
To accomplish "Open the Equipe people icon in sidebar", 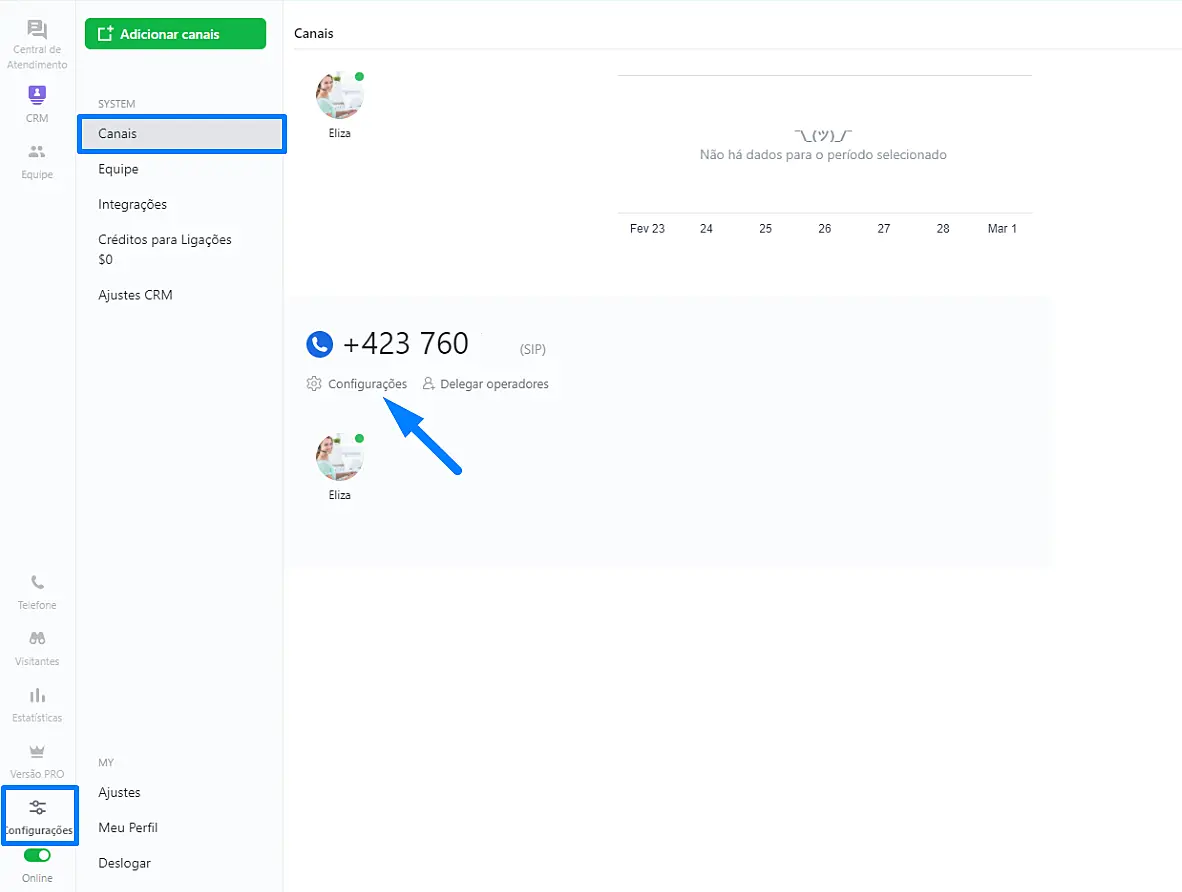I will tap(37, 153).
